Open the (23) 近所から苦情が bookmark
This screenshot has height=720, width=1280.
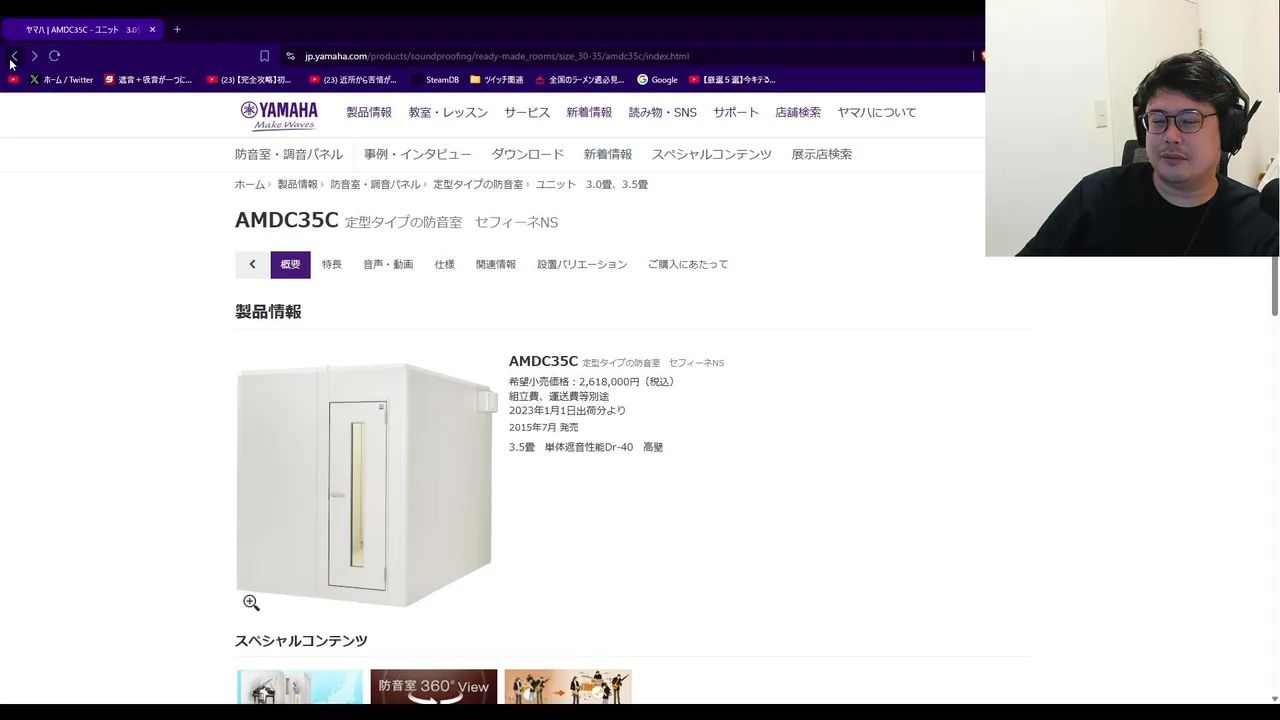tap(353, 80)
